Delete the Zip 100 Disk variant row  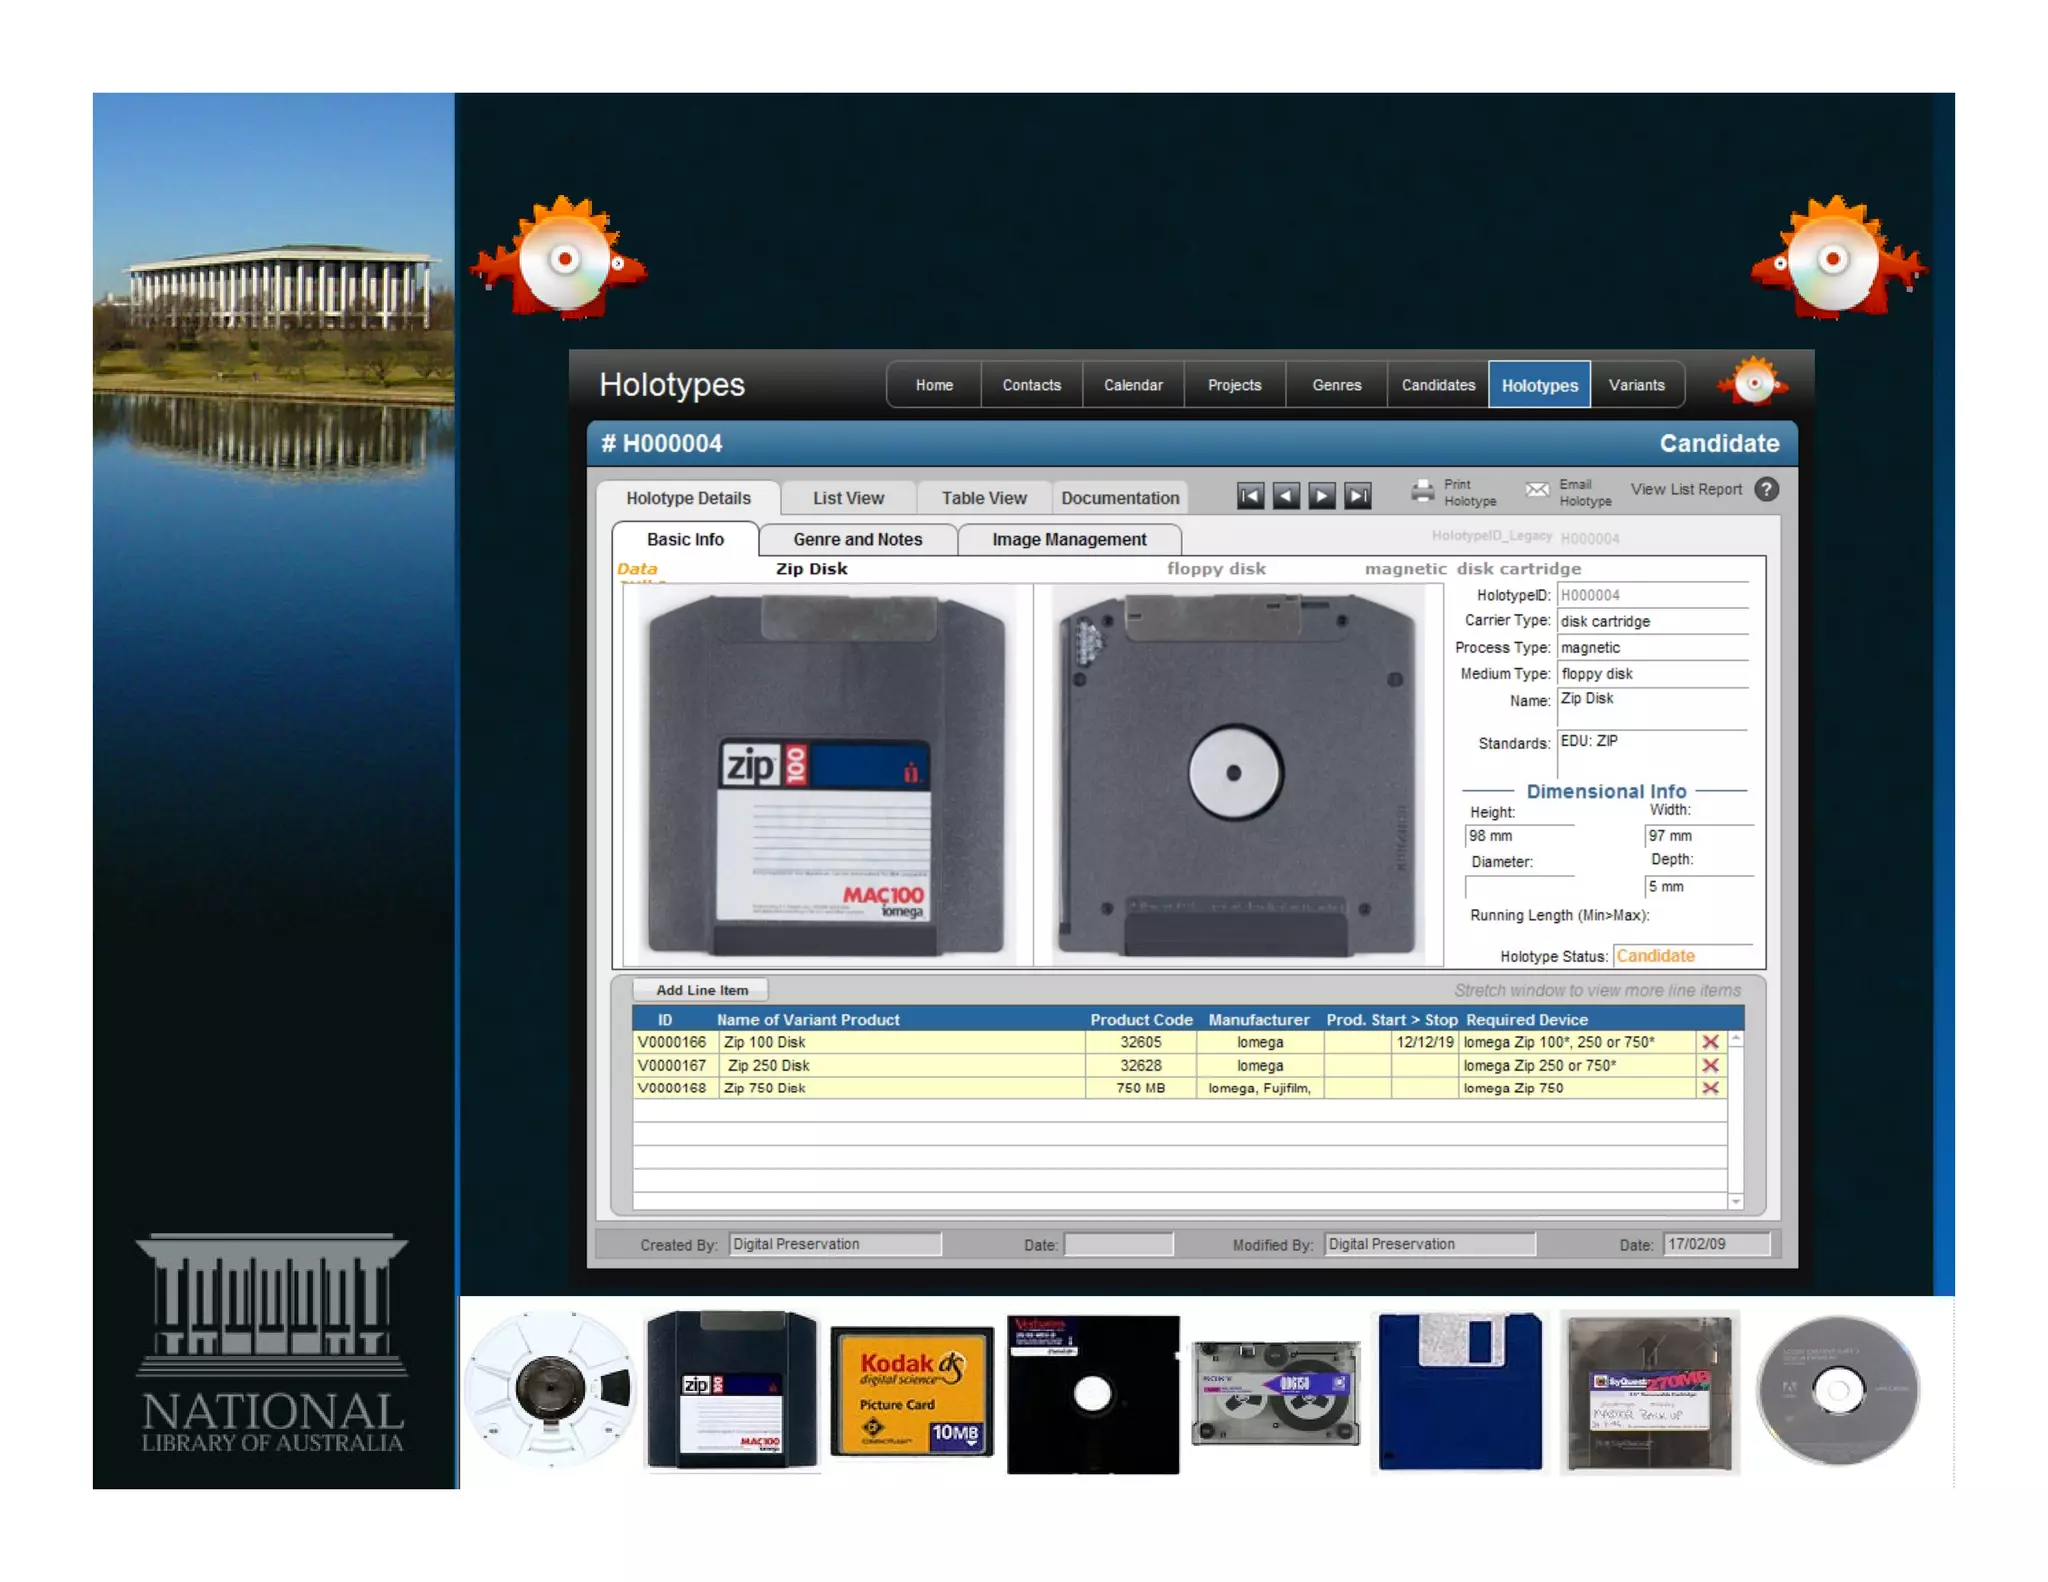point(1710,1042)
